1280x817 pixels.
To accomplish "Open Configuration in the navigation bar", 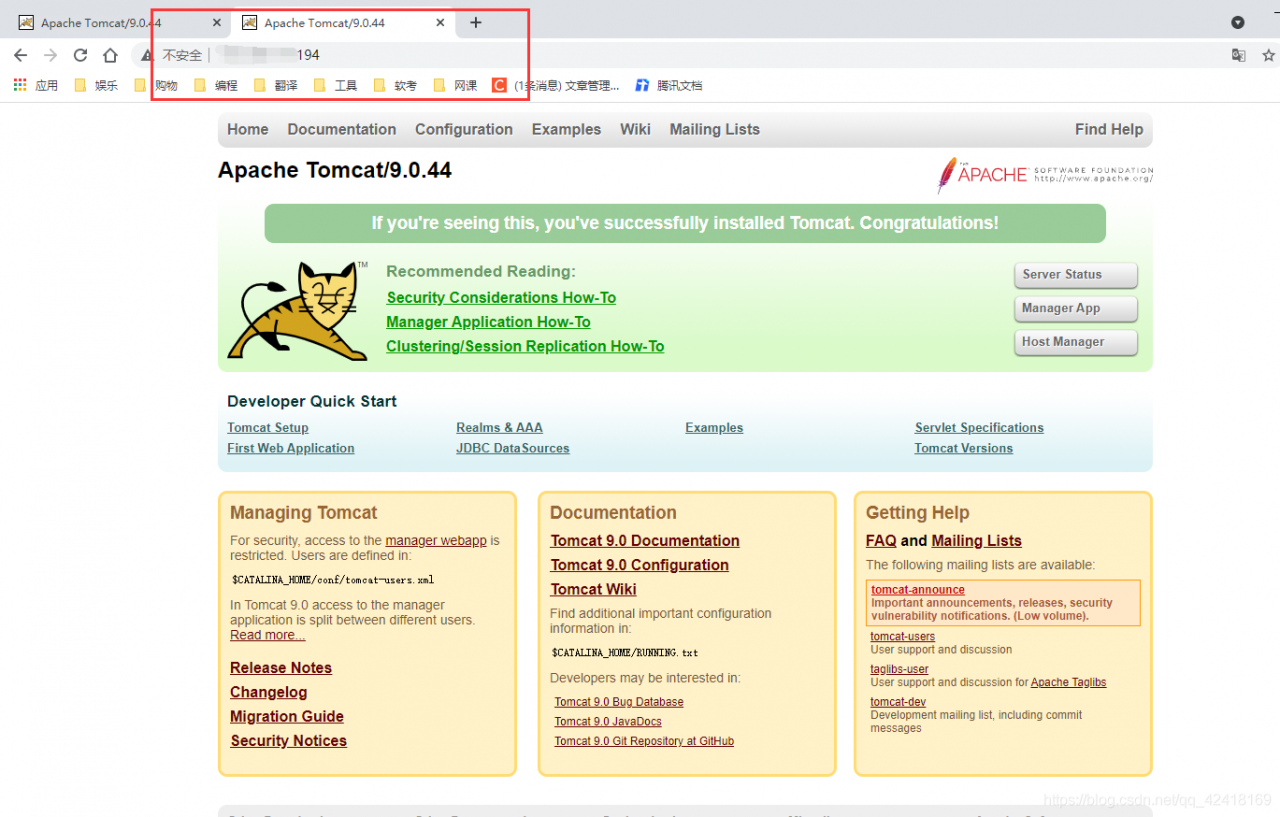I will point(464,129).
